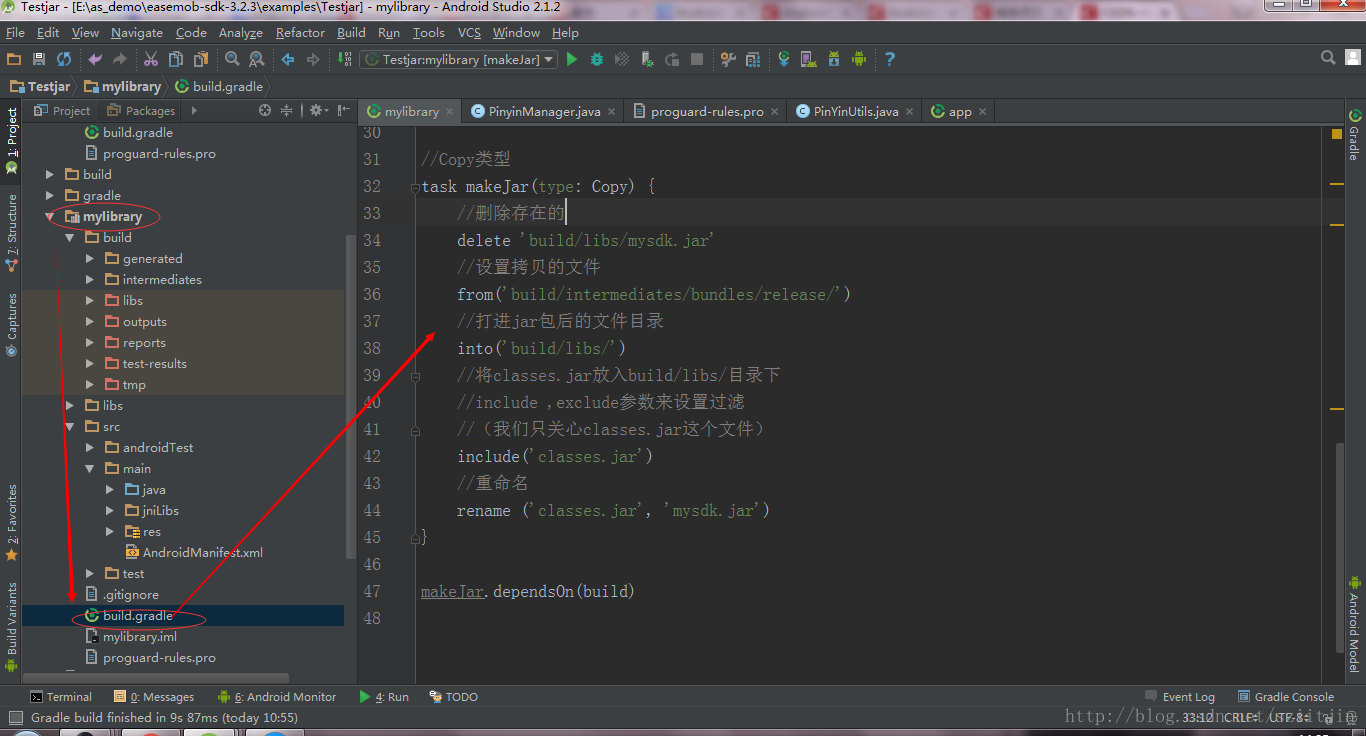Click the Open folder toolbar icon
Image resolution: width=1366 pixels, height=736 pixels.
[x=14, y=59]
